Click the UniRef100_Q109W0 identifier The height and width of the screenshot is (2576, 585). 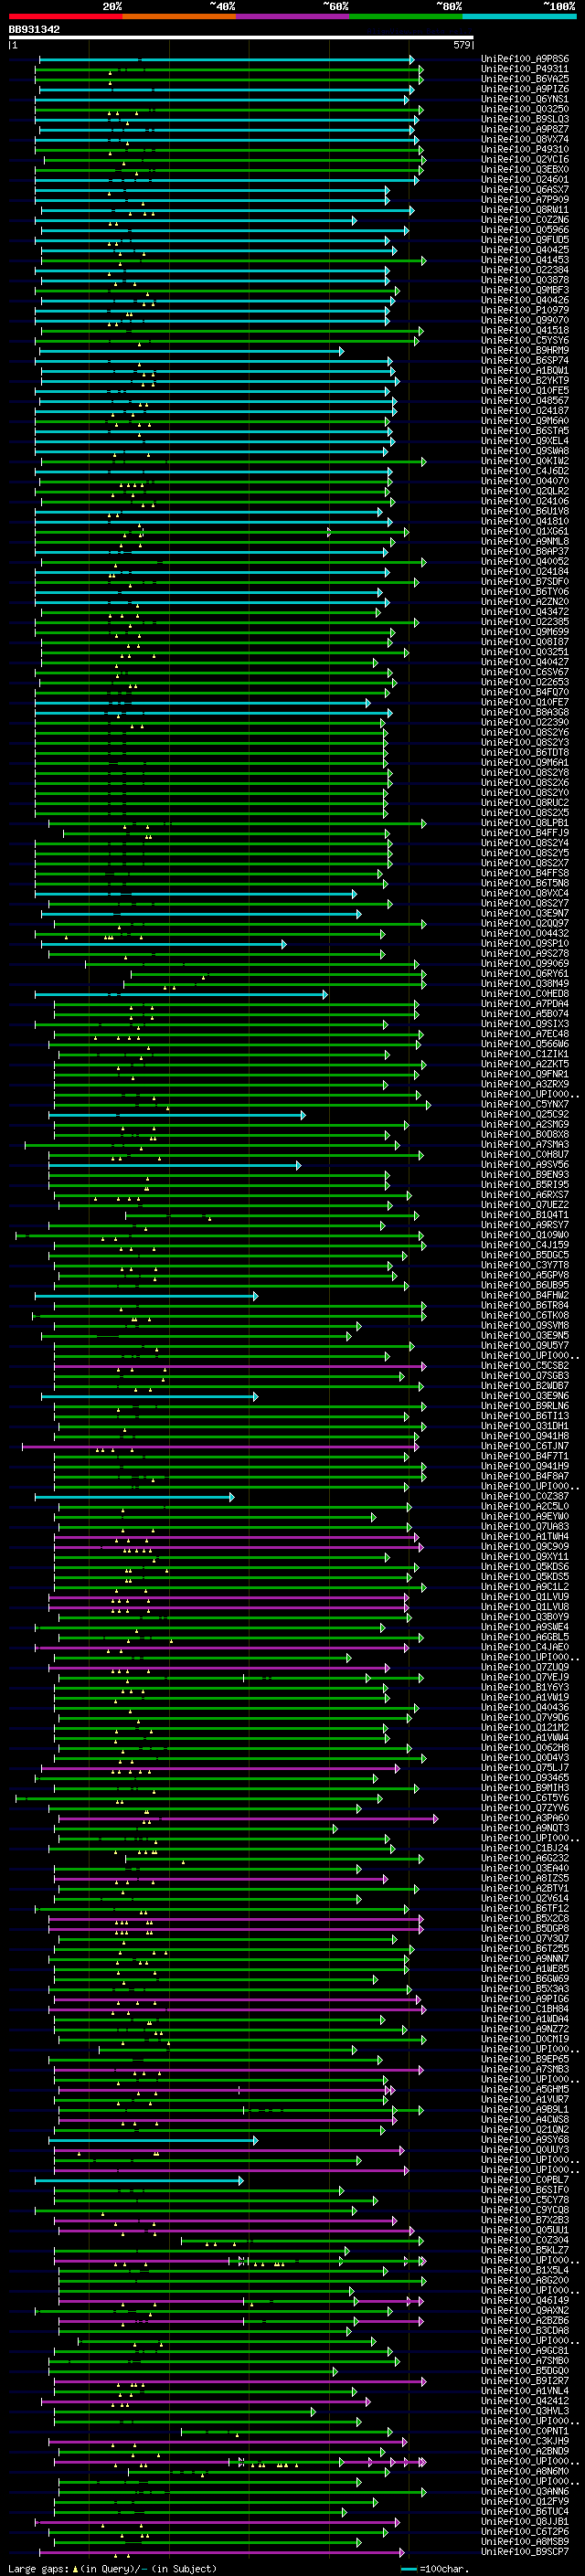525,1235
